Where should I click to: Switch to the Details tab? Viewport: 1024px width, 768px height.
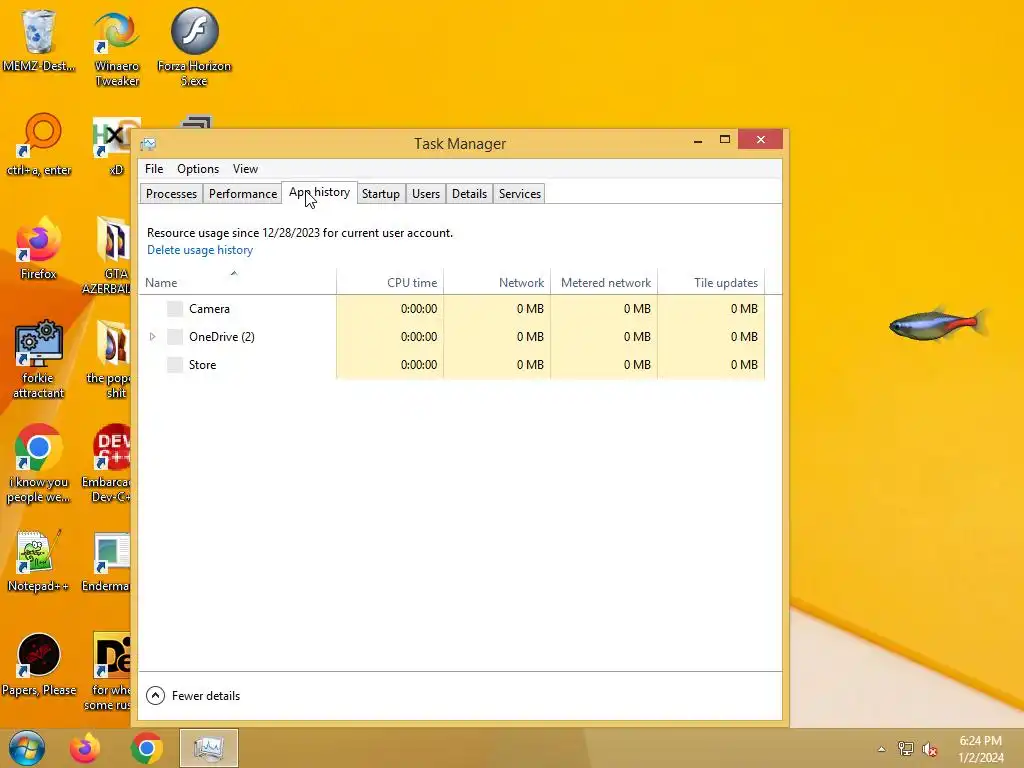470,194
